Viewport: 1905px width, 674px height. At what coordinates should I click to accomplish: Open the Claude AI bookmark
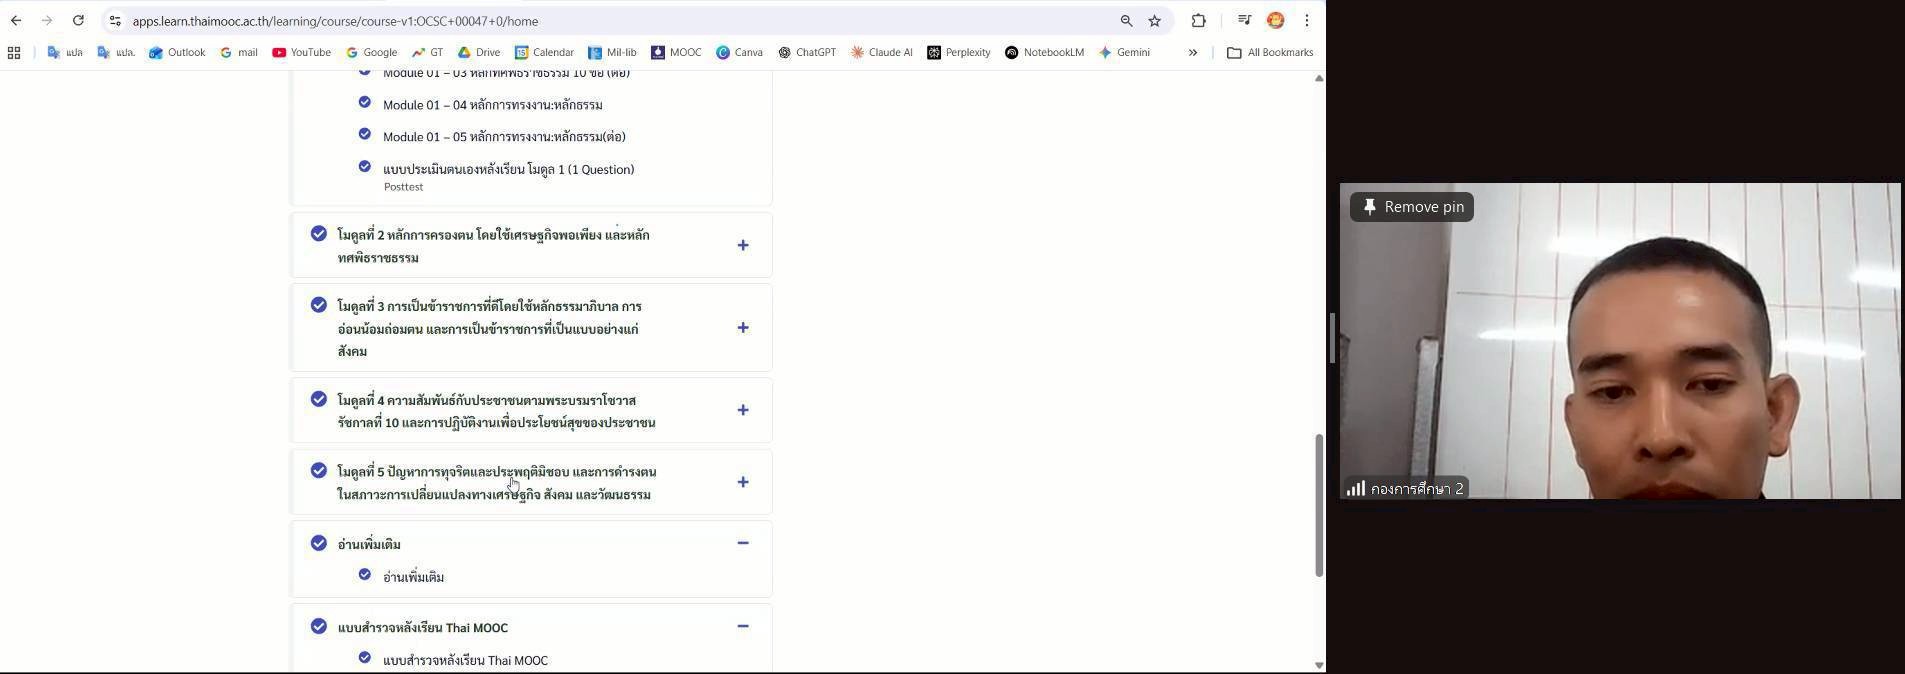tap(881, 52)
